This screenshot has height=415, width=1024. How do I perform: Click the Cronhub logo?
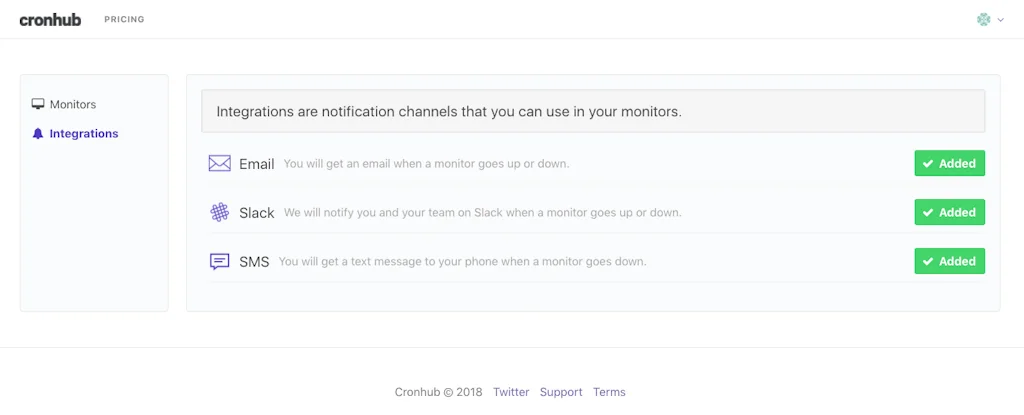tap(50, 19)
